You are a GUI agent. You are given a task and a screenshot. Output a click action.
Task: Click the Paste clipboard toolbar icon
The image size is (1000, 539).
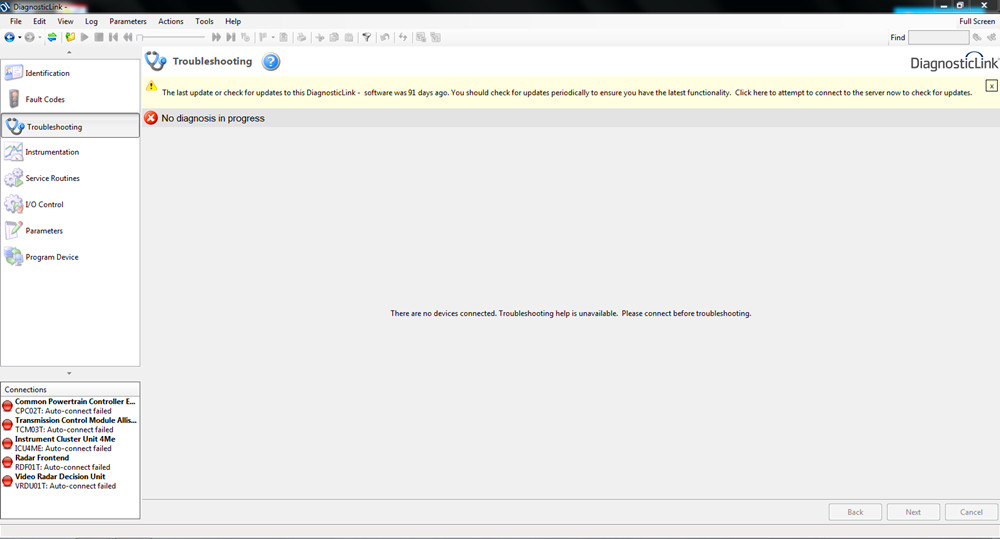[x=349, y=38]
